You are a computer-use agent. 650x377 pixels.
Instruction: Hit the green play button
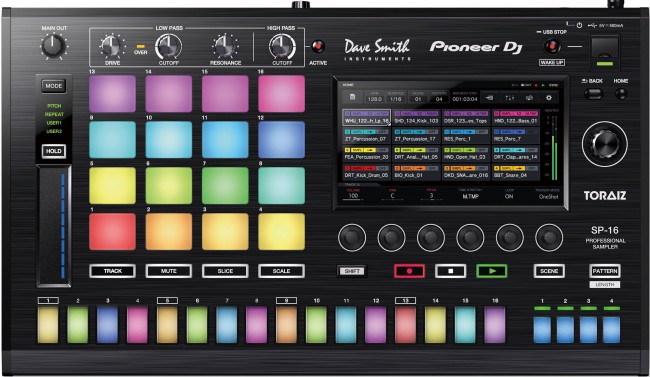[492, 271]
